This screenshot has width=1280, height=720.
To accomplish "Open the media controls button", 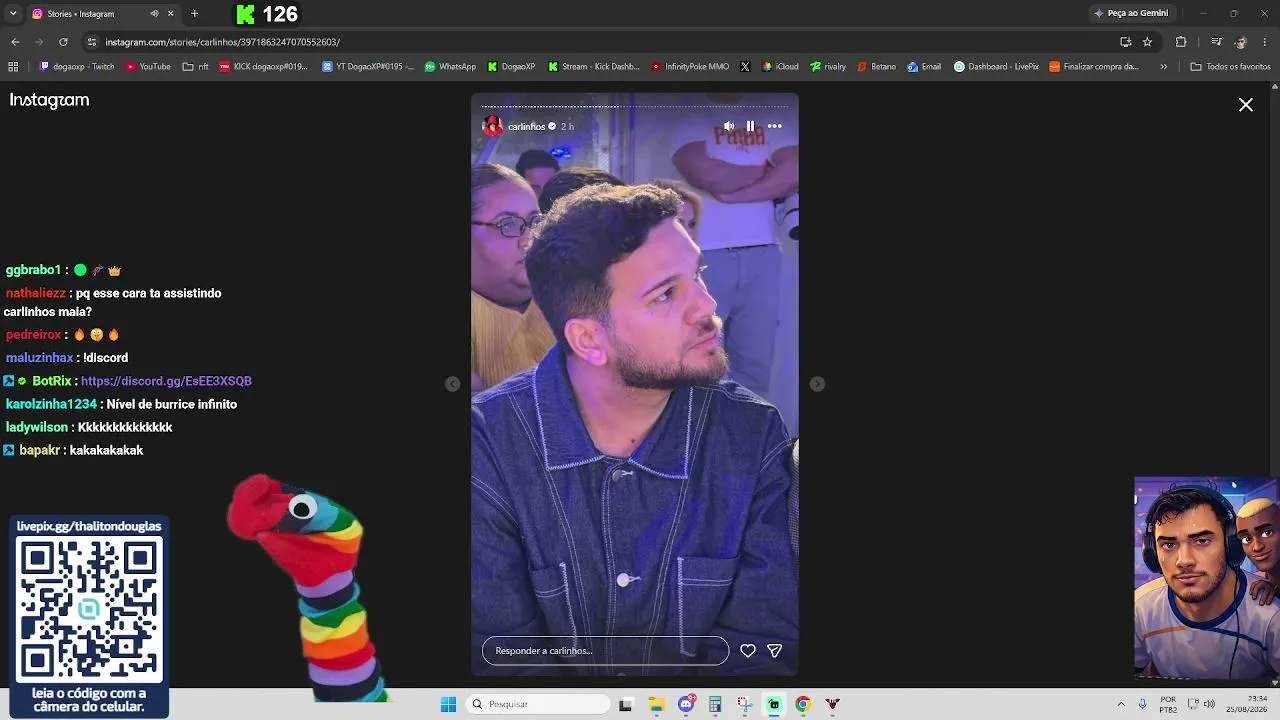I will coord(1216,42).
